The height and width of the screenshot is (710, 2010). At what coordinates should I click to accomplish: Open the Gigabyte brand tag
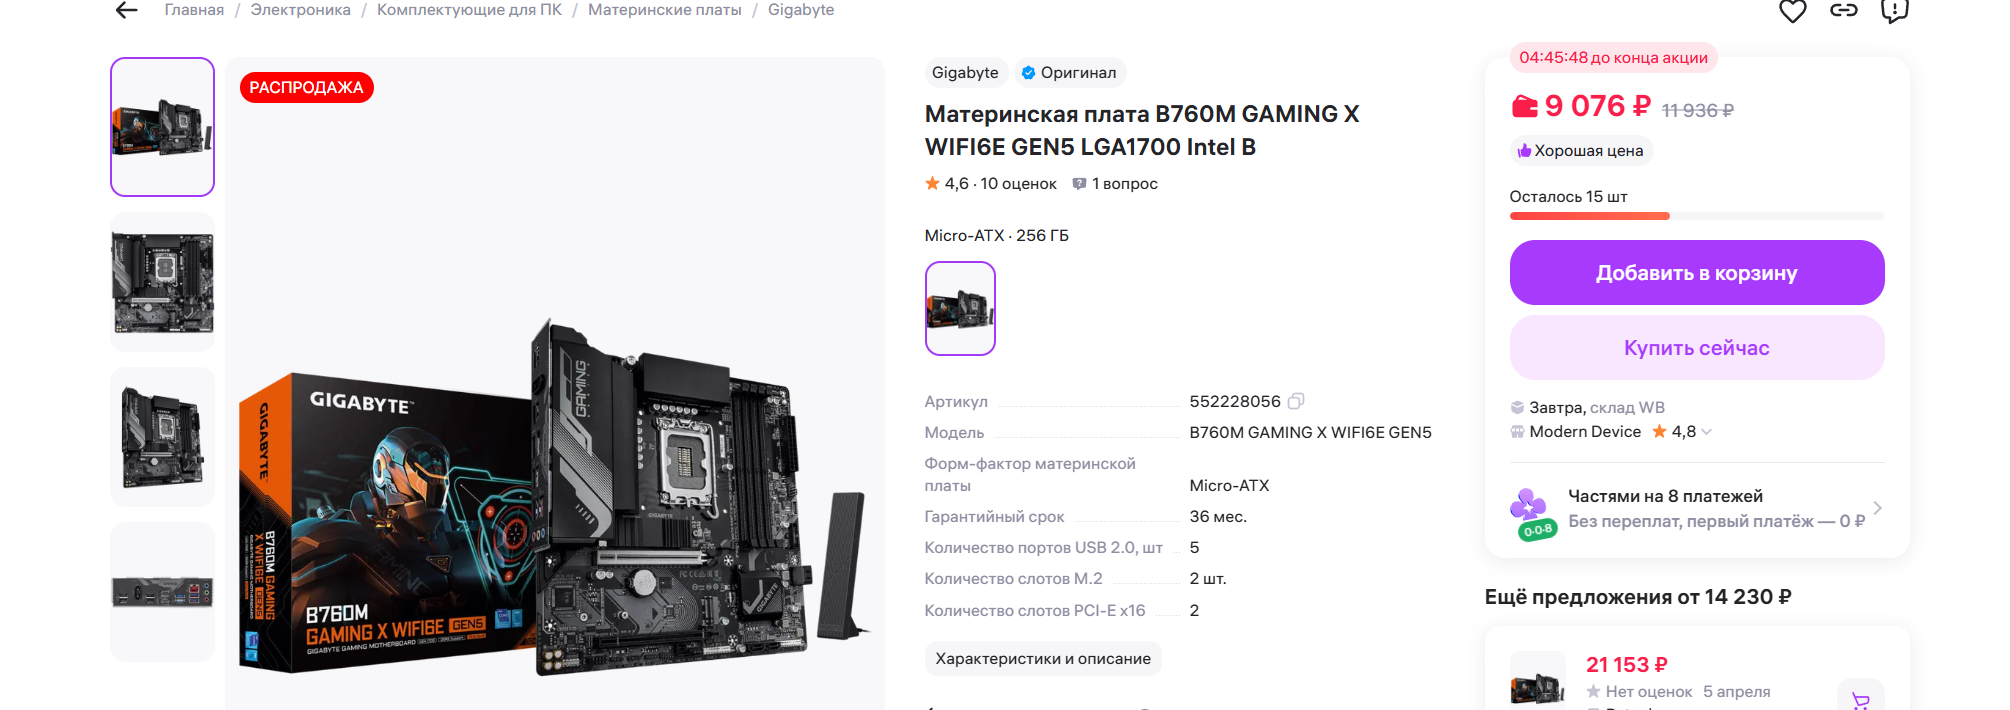pos(965,73)
